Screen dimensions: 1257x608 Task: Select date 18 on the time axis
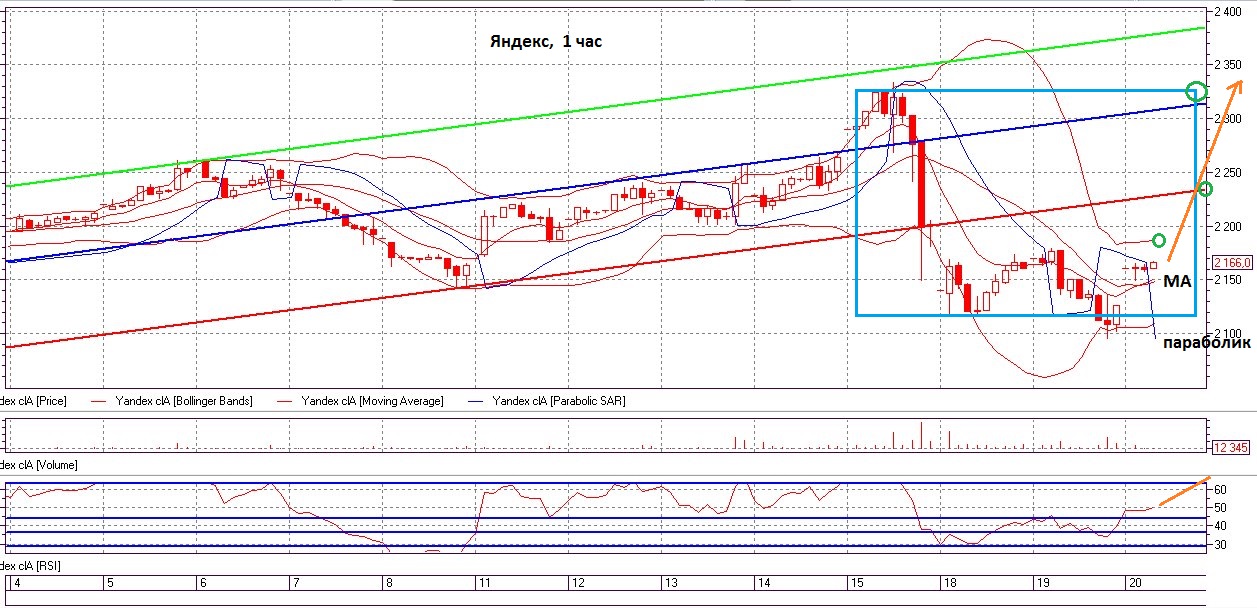[950, 583]
